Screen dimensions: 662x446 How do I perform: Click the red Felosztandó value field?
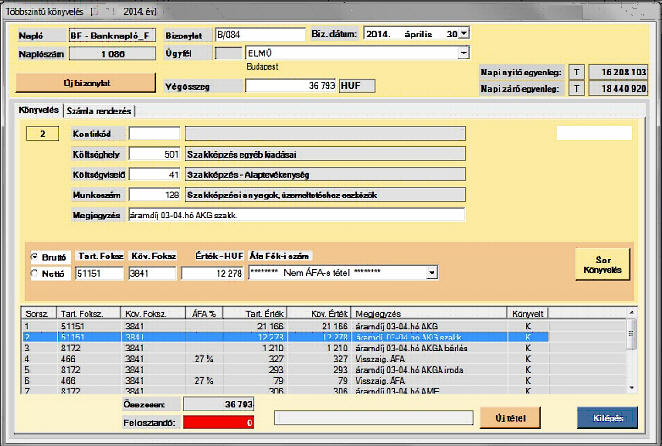tap(218, 422)
